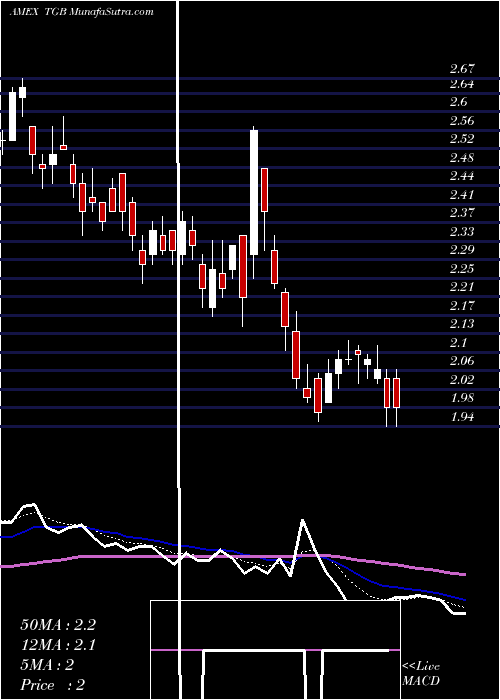
Task: Click the 2.44 price axis label
Action: click(x=462, y=176)
